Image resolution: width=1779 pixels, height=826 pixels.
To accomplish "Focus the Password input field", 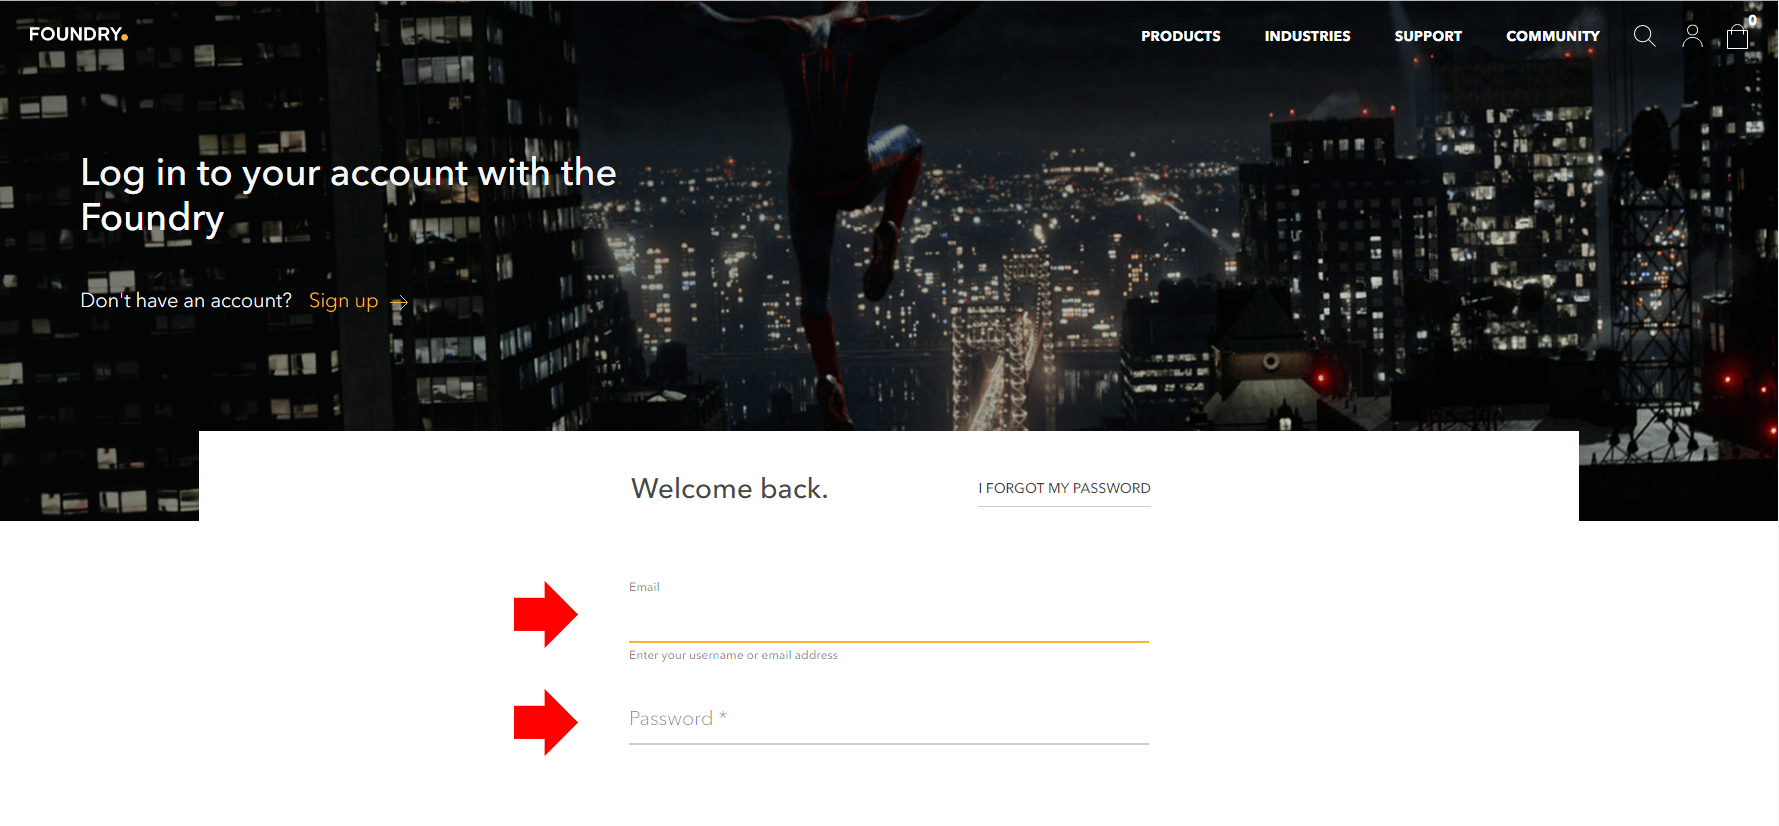I will point(889,720).
